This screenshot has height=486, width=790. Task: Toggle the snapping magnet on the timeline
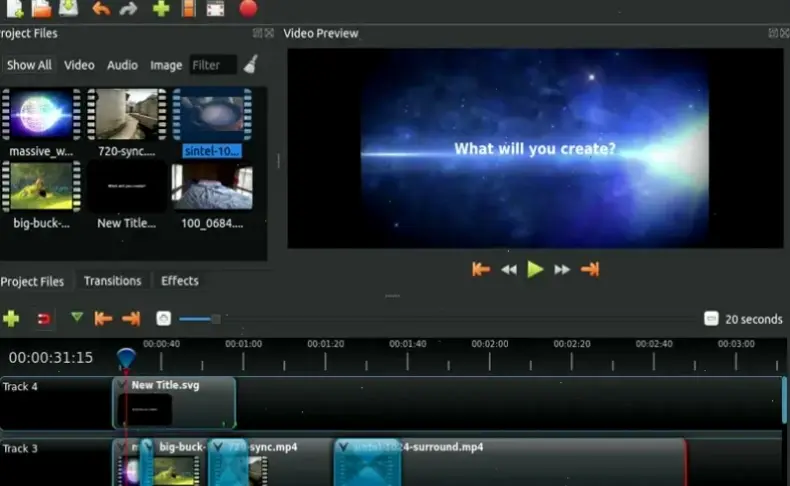(x=43, y=319)
